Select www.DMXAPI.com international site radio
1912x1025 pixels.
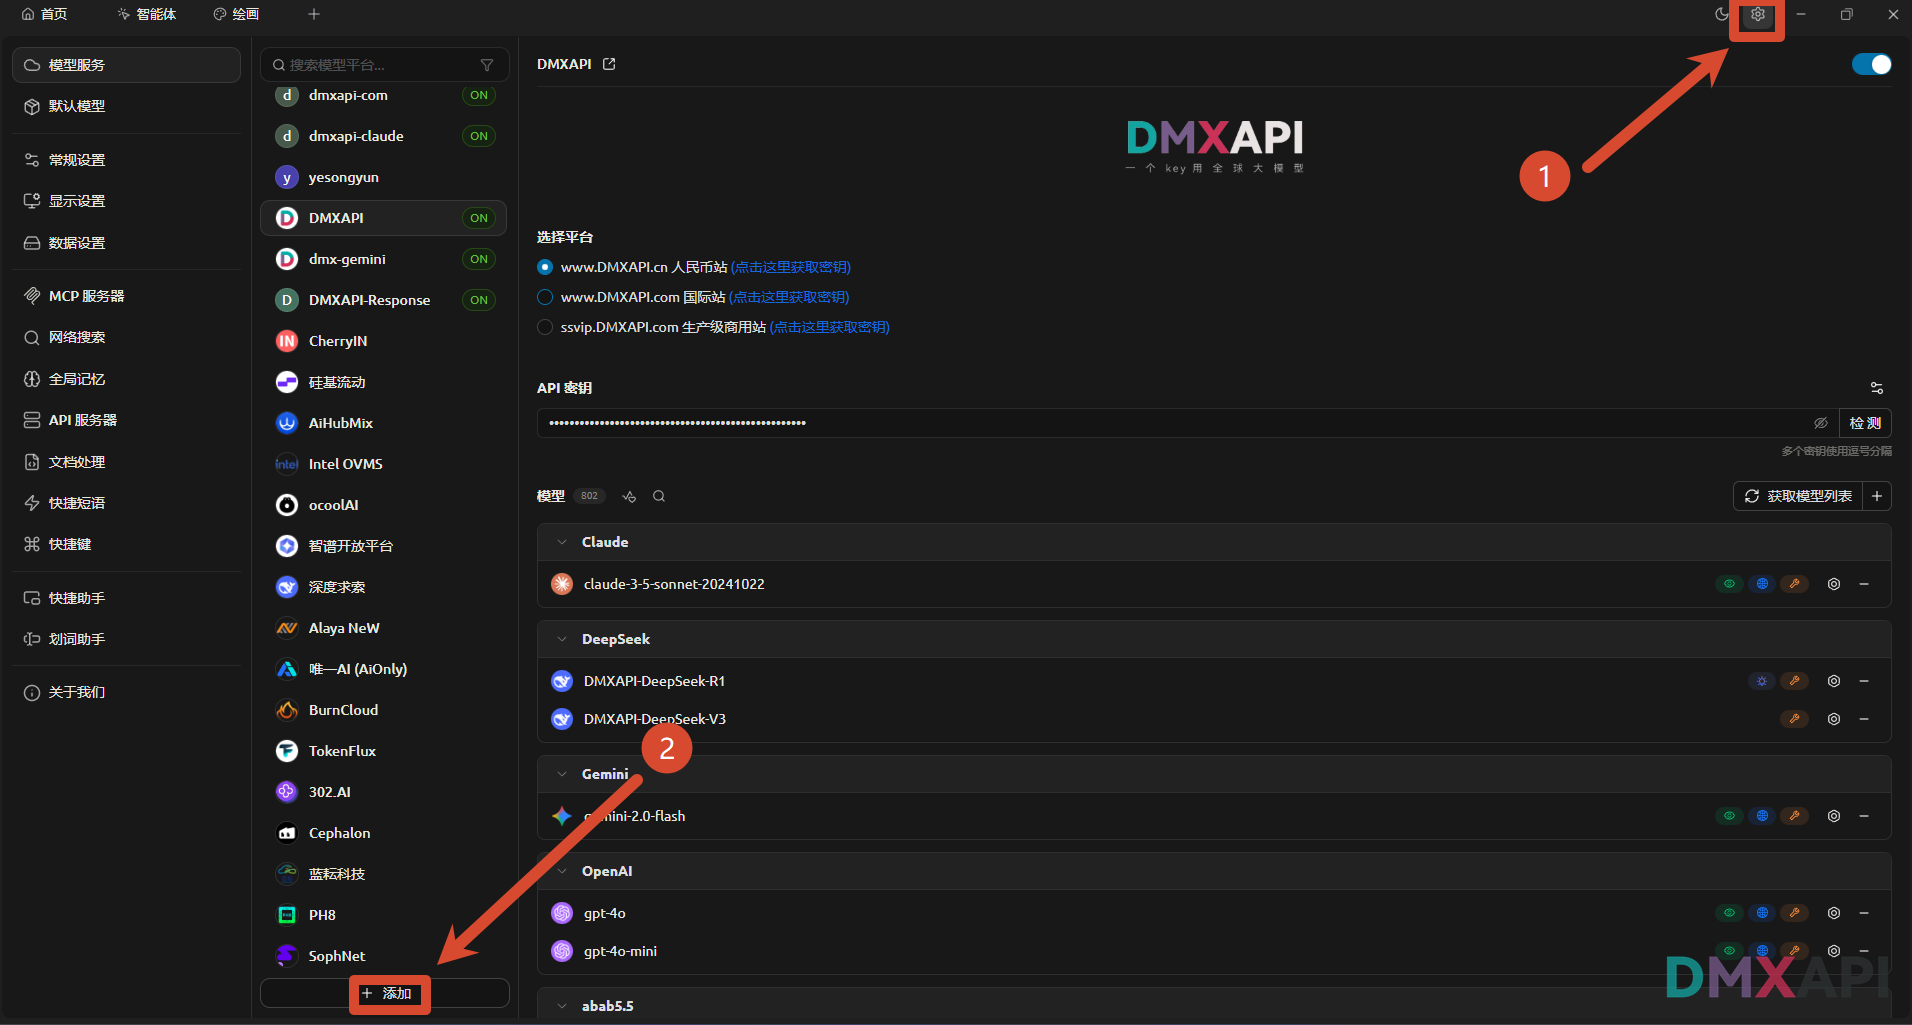[x=545, y=297]
